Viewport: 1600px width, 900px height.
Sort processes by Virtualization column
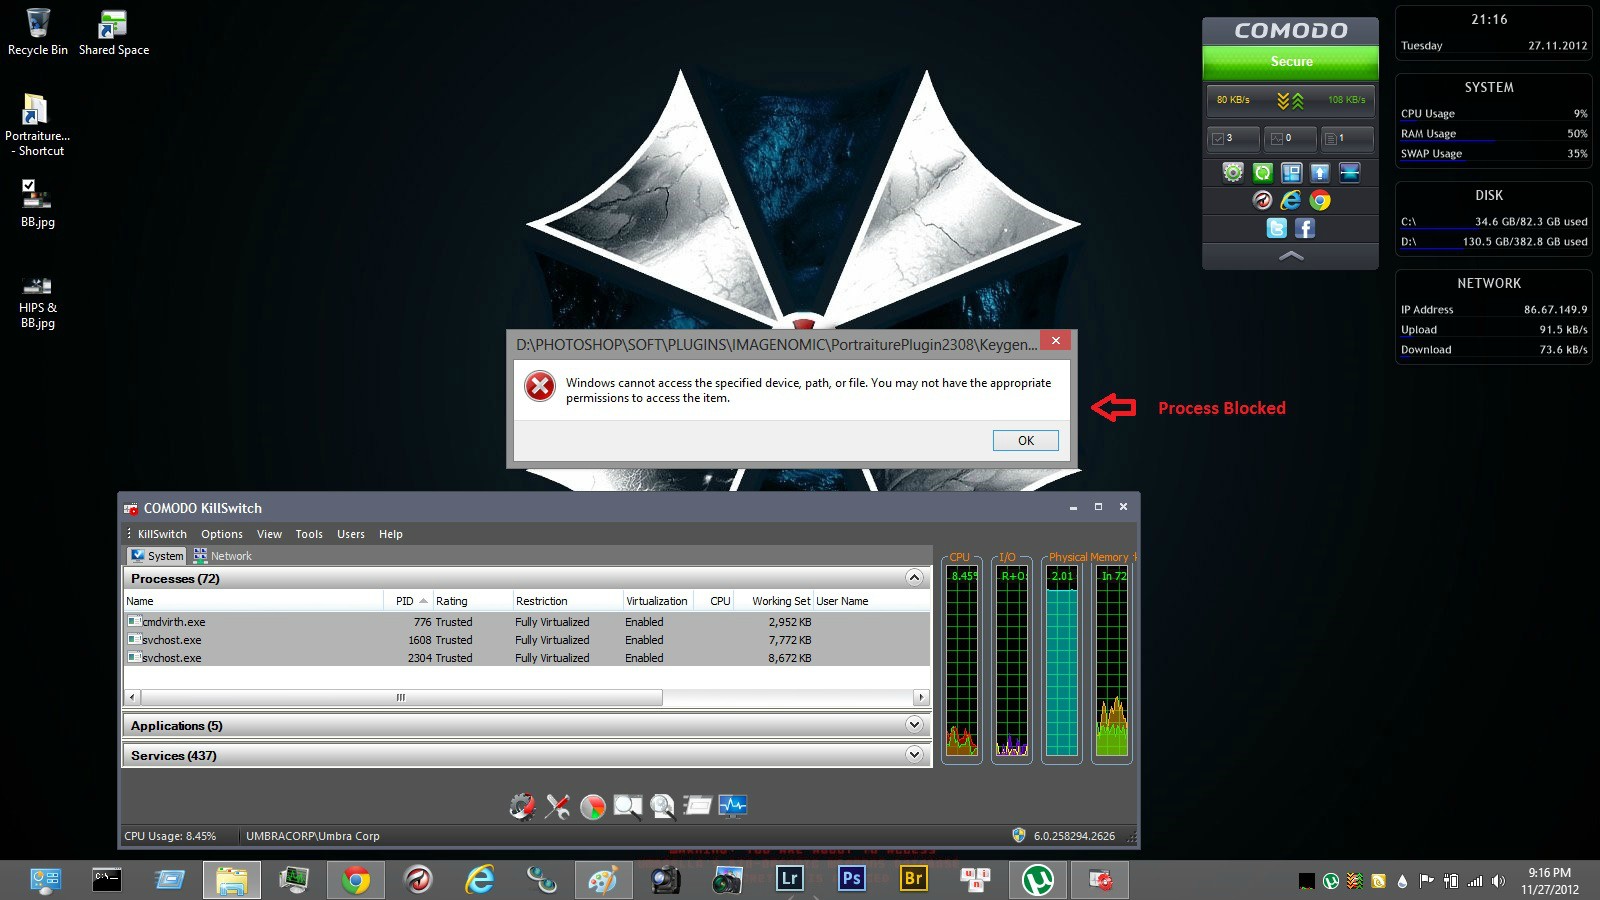pos(657,601)
